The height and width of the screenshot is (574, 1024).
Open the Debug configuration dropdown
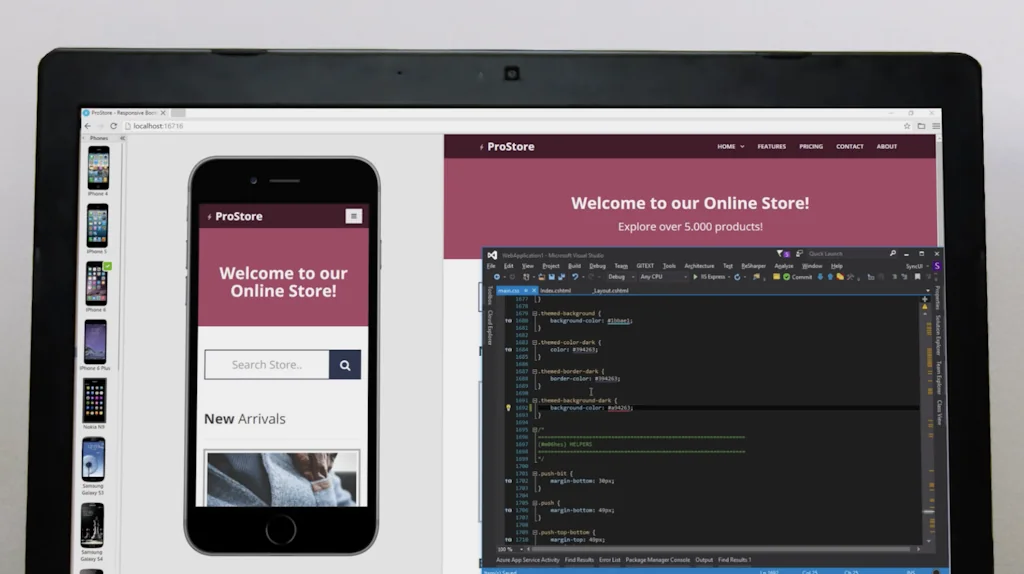coord(620,277)
